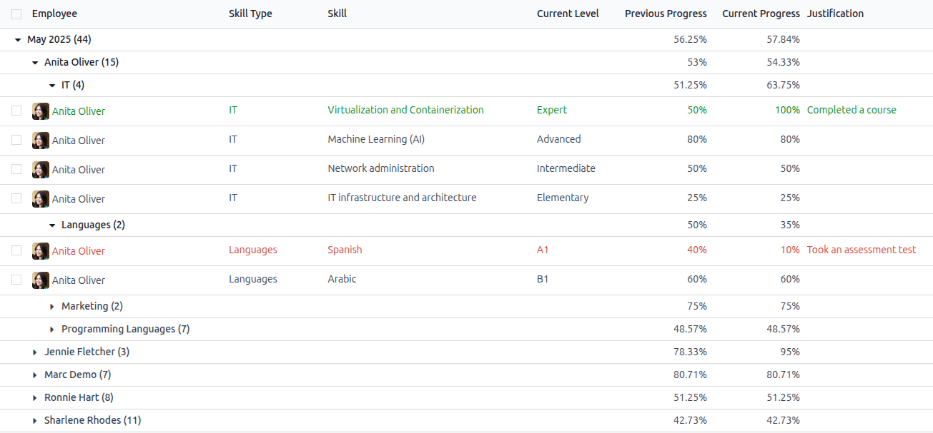
Task: Click Anita Oliver's avatar in Machine Learning row
Action: (40, 140)
